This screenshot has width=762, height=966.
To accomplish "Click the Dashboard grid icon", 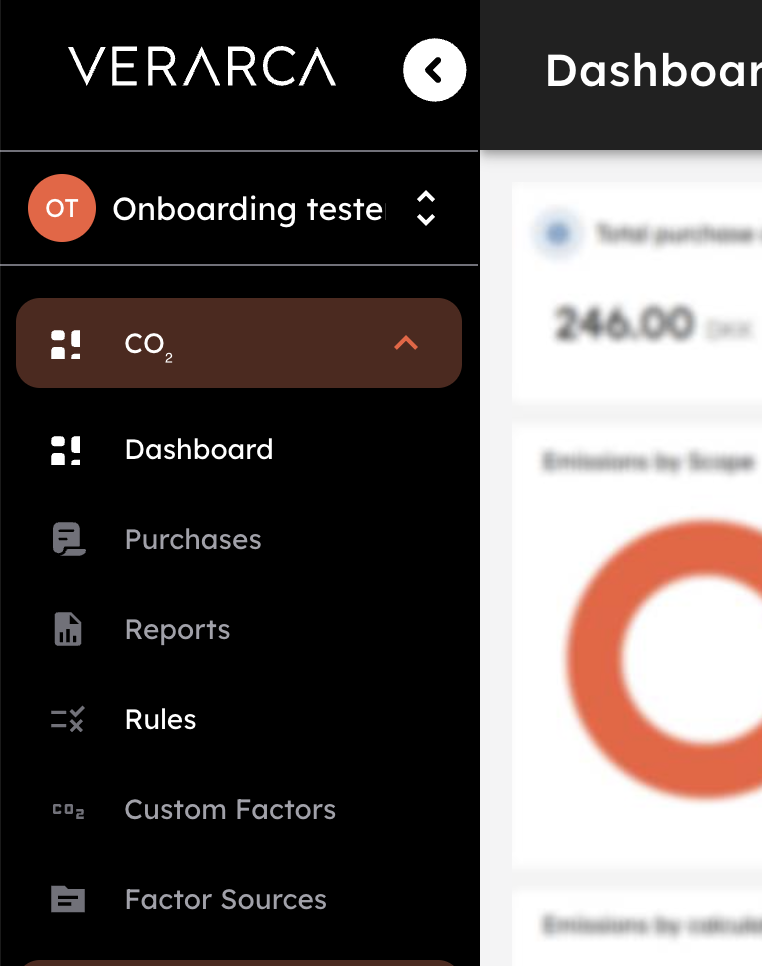I will [x=65, y=450].
